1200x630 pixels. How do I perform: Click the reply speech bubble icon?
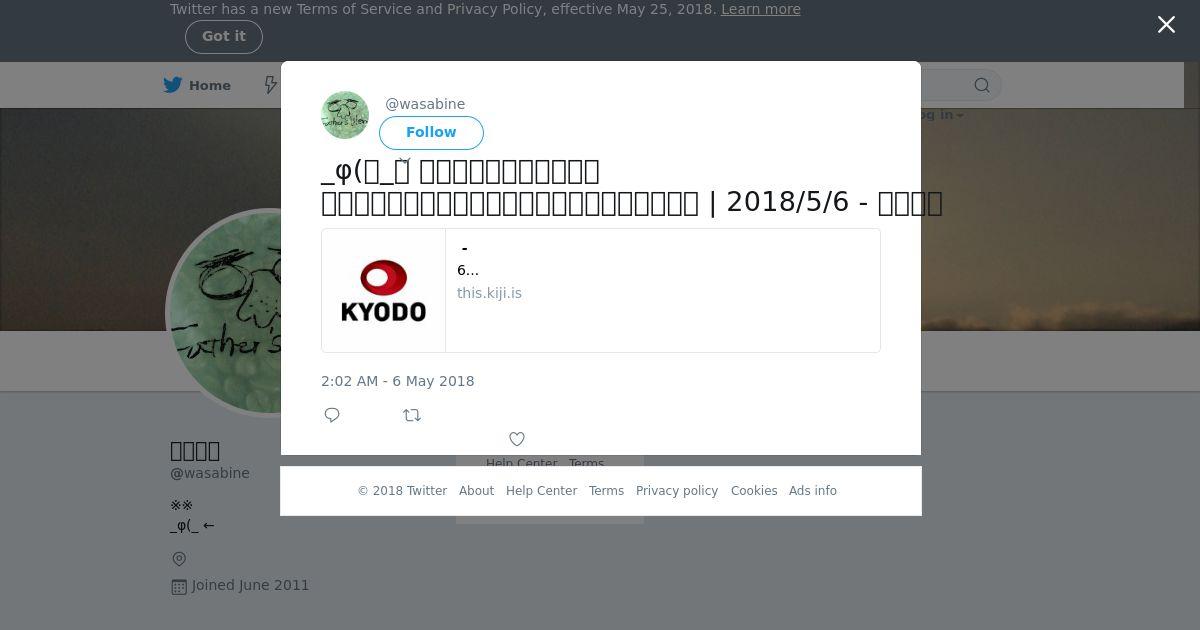point(332,415)
